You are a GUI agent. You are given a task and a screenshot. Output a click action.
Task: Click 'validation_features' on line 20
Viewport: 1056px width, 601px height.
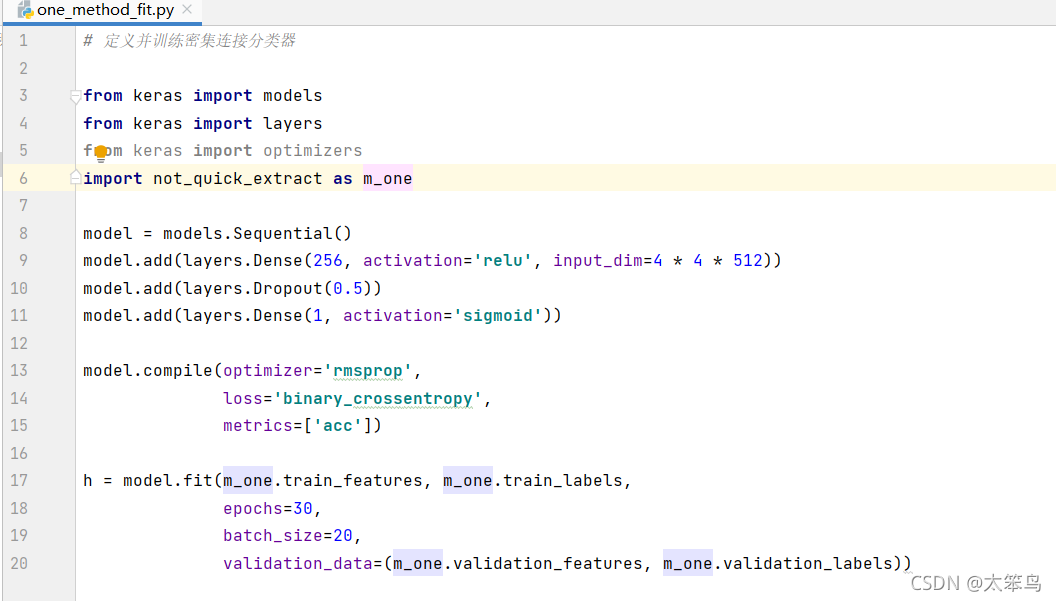tap(548, 564)
